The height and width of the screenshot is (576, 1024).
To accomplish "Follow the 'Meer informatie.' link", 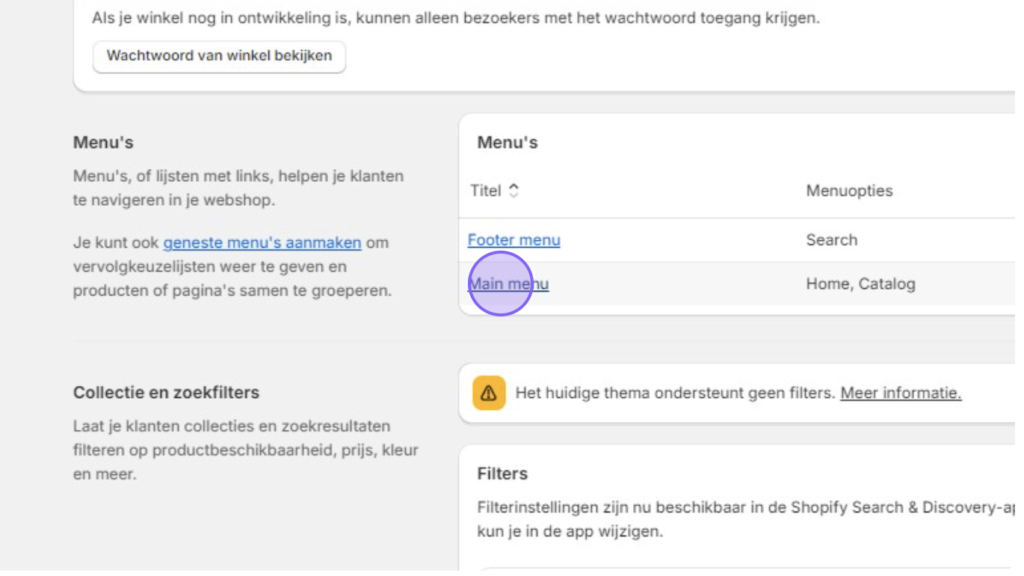I will point(900,393).
